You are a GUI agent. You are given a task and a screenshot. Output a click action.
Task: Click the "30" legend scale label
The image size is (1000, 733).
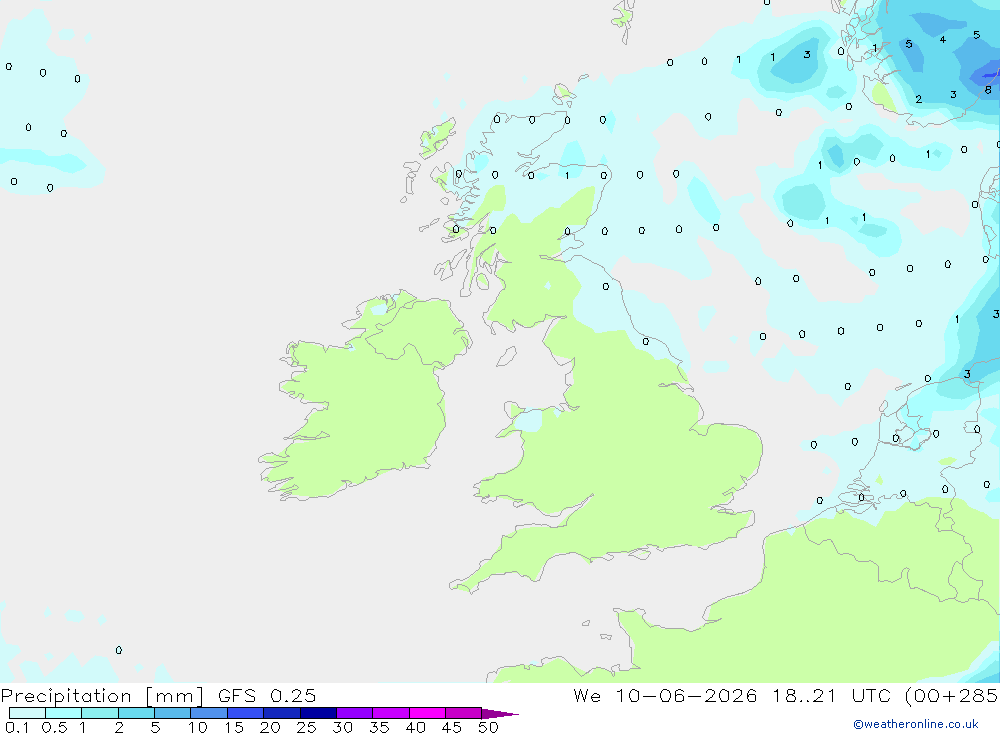click(x=342, y=727)
